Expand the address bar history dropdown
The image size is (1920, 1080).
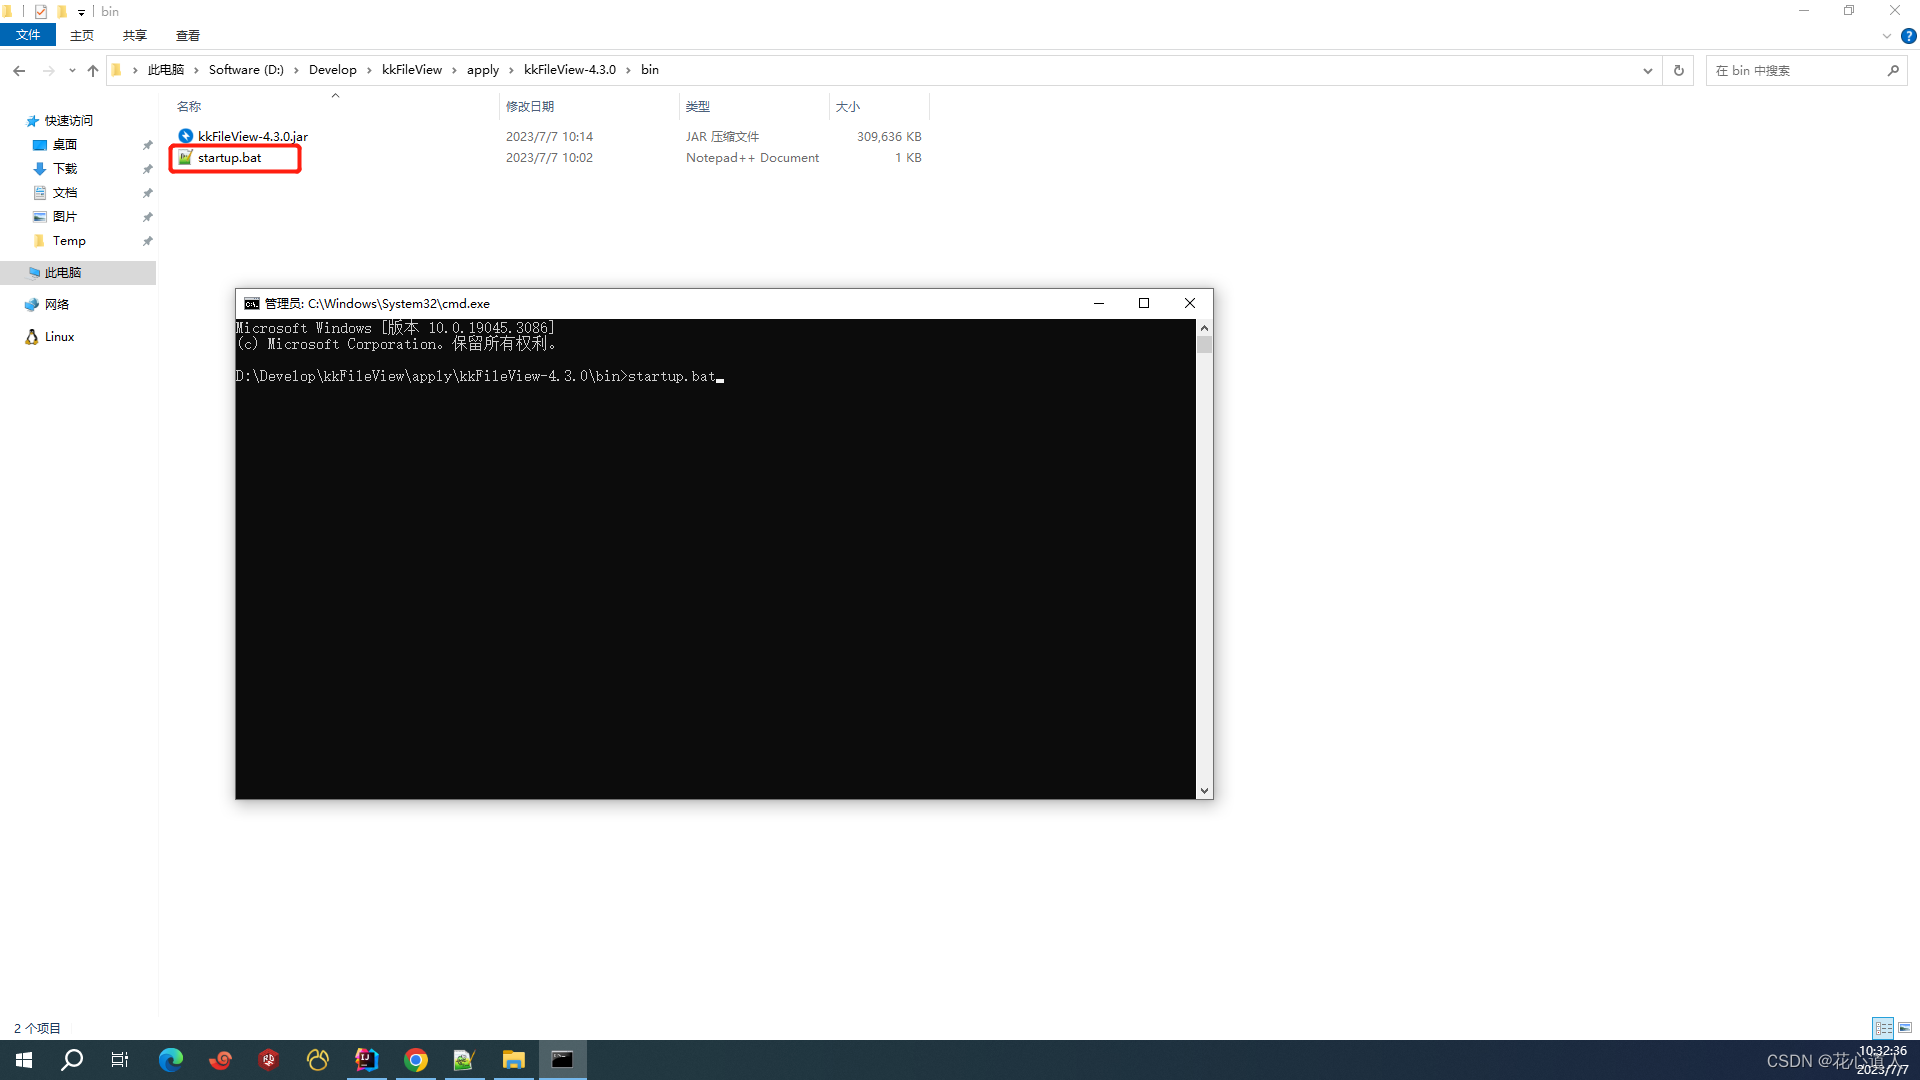pos(1647,70)
